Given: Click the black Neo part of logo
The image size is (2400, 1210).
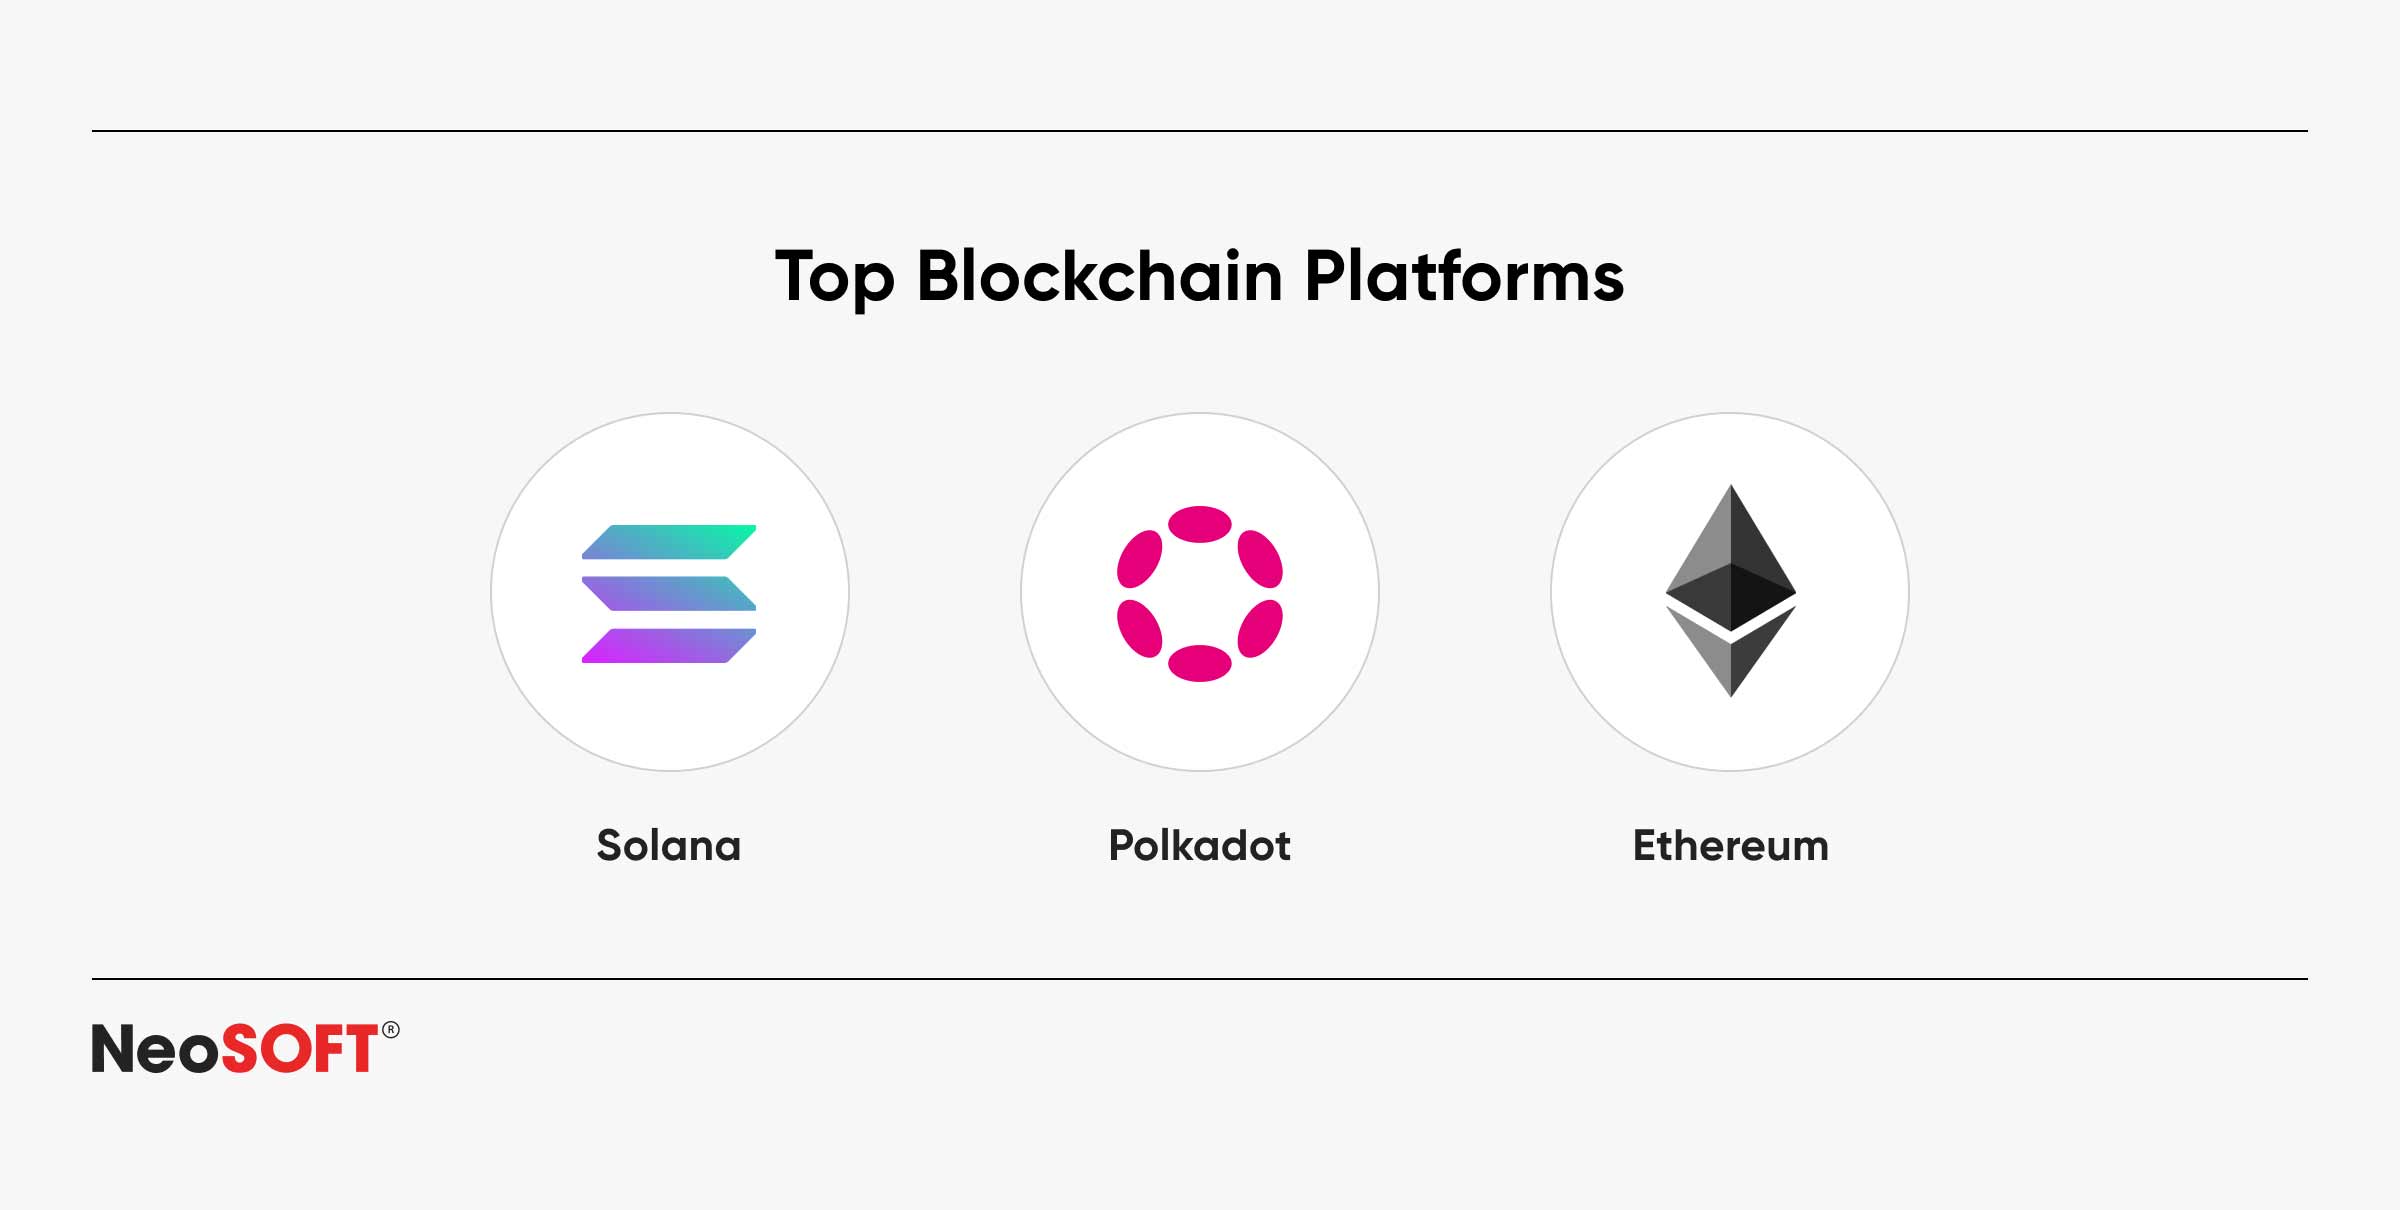Looking at the screenshot, I should coord(156,1049).
